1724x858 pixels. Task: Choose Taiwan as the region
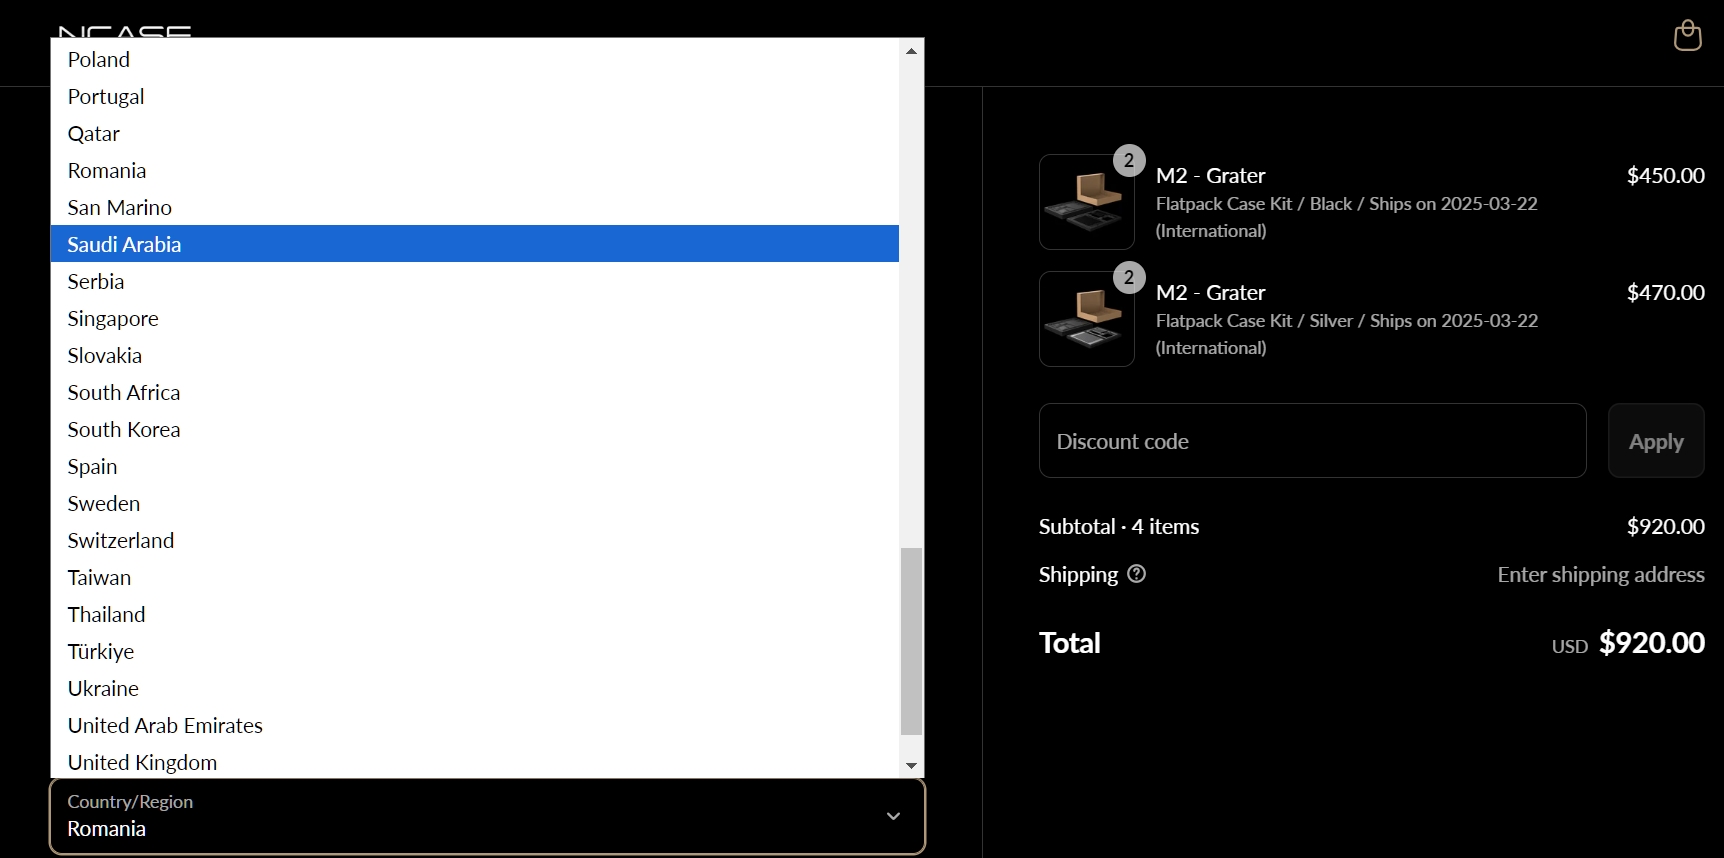tap(475, 577)
